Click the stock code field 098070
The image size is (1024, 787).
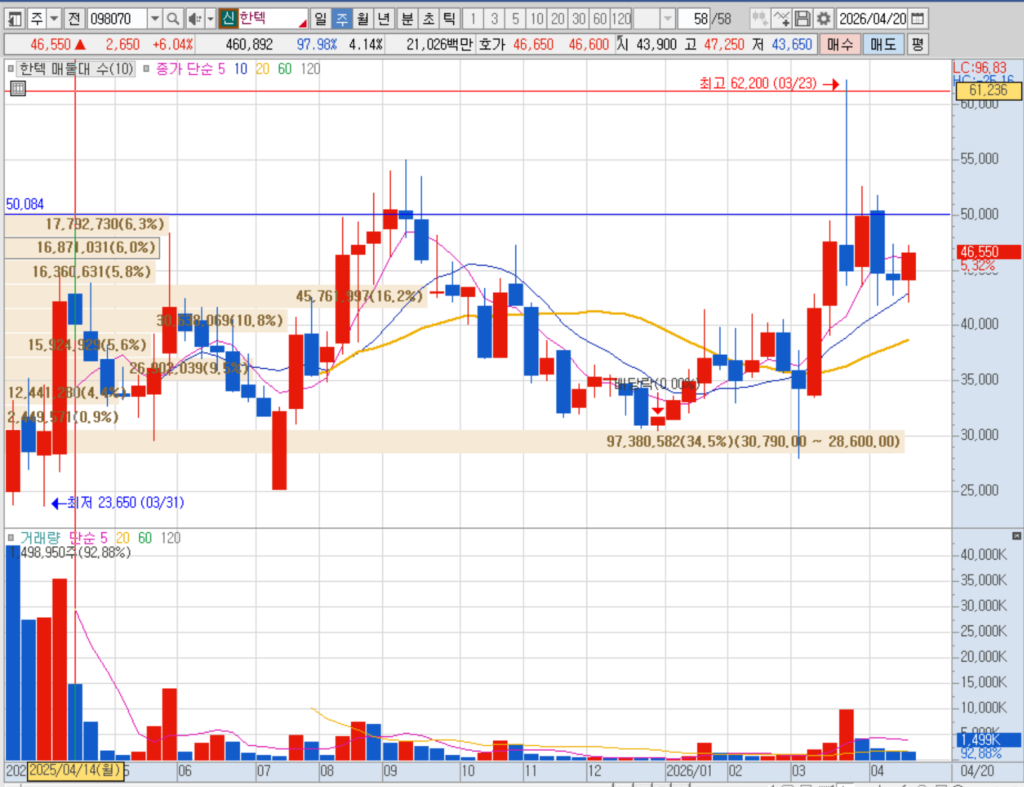pos(118,18)
